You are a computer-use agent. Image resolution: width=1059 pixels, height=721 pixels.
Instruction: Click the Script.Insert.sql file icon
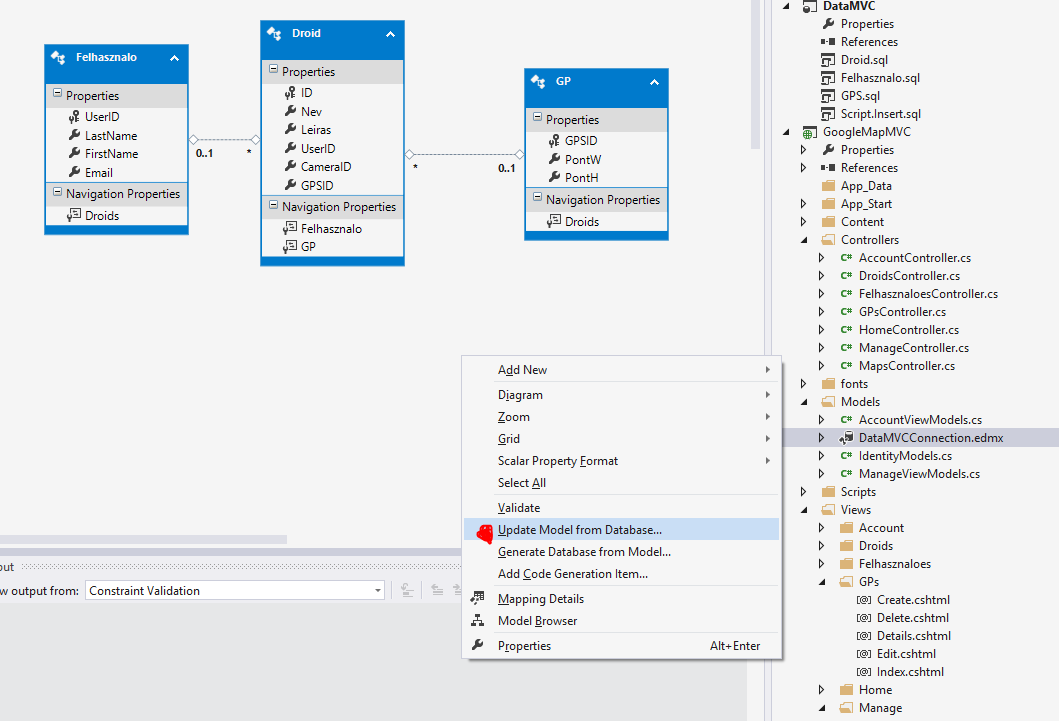pos(828,114)
